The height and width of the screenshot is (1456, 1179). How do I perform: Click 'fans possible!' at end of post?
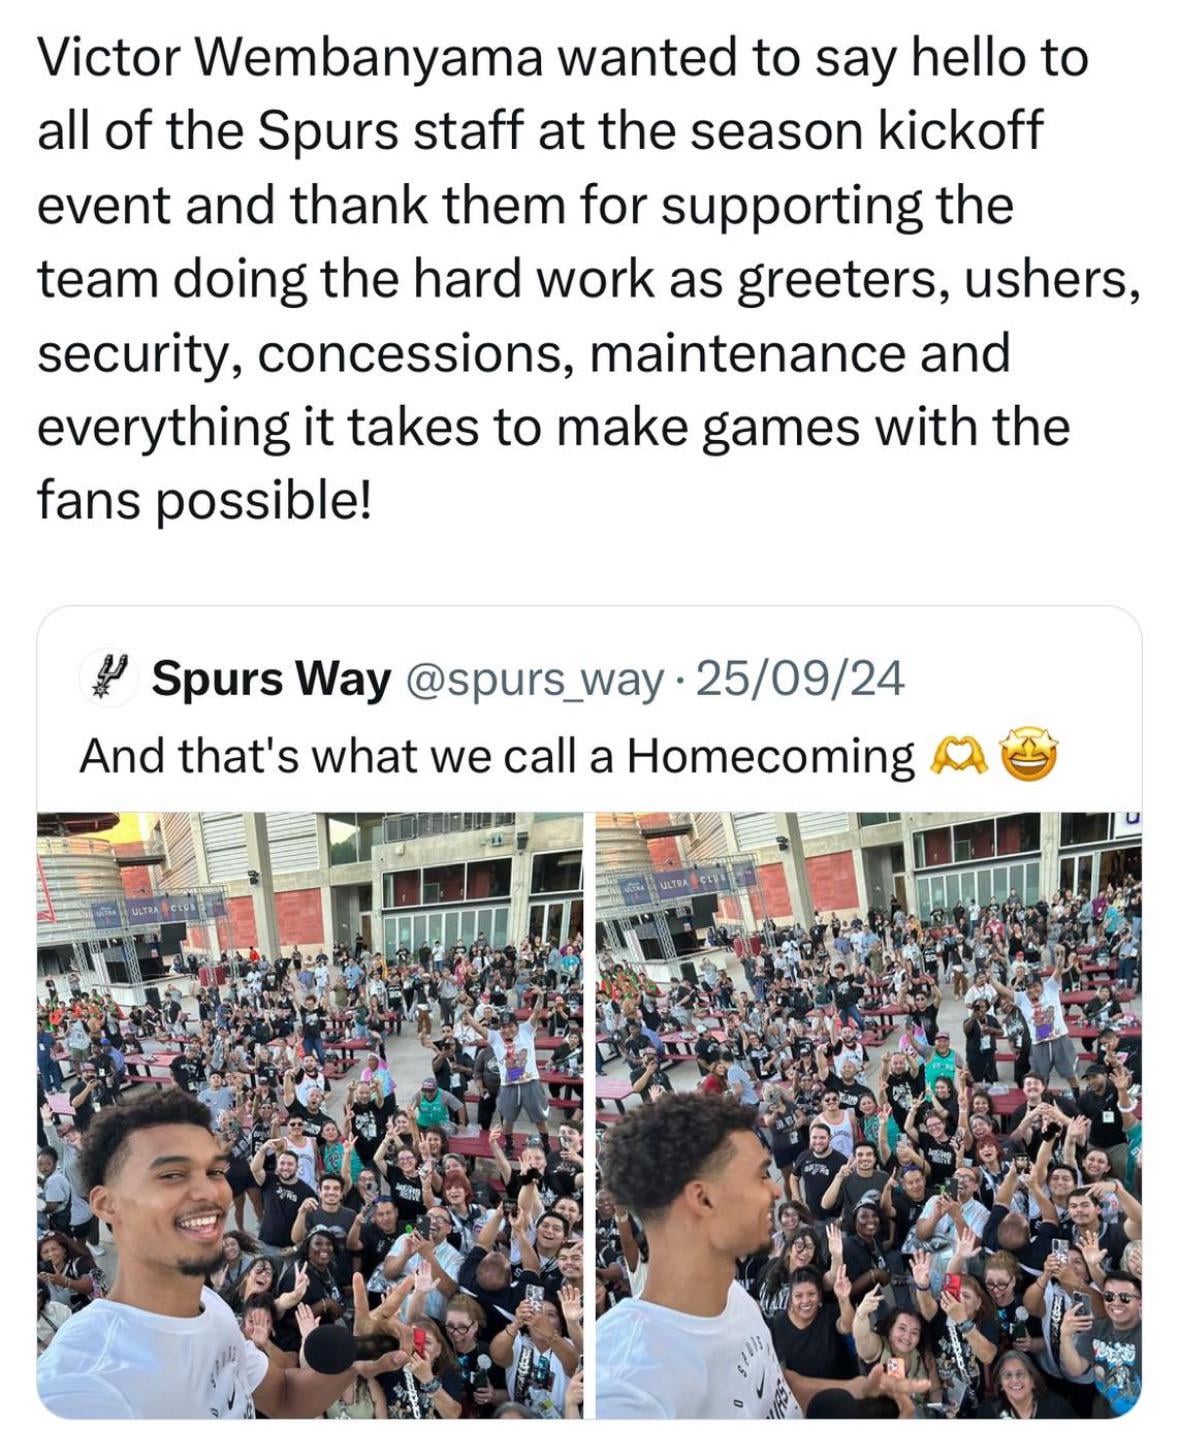click(x=204, y=498)
